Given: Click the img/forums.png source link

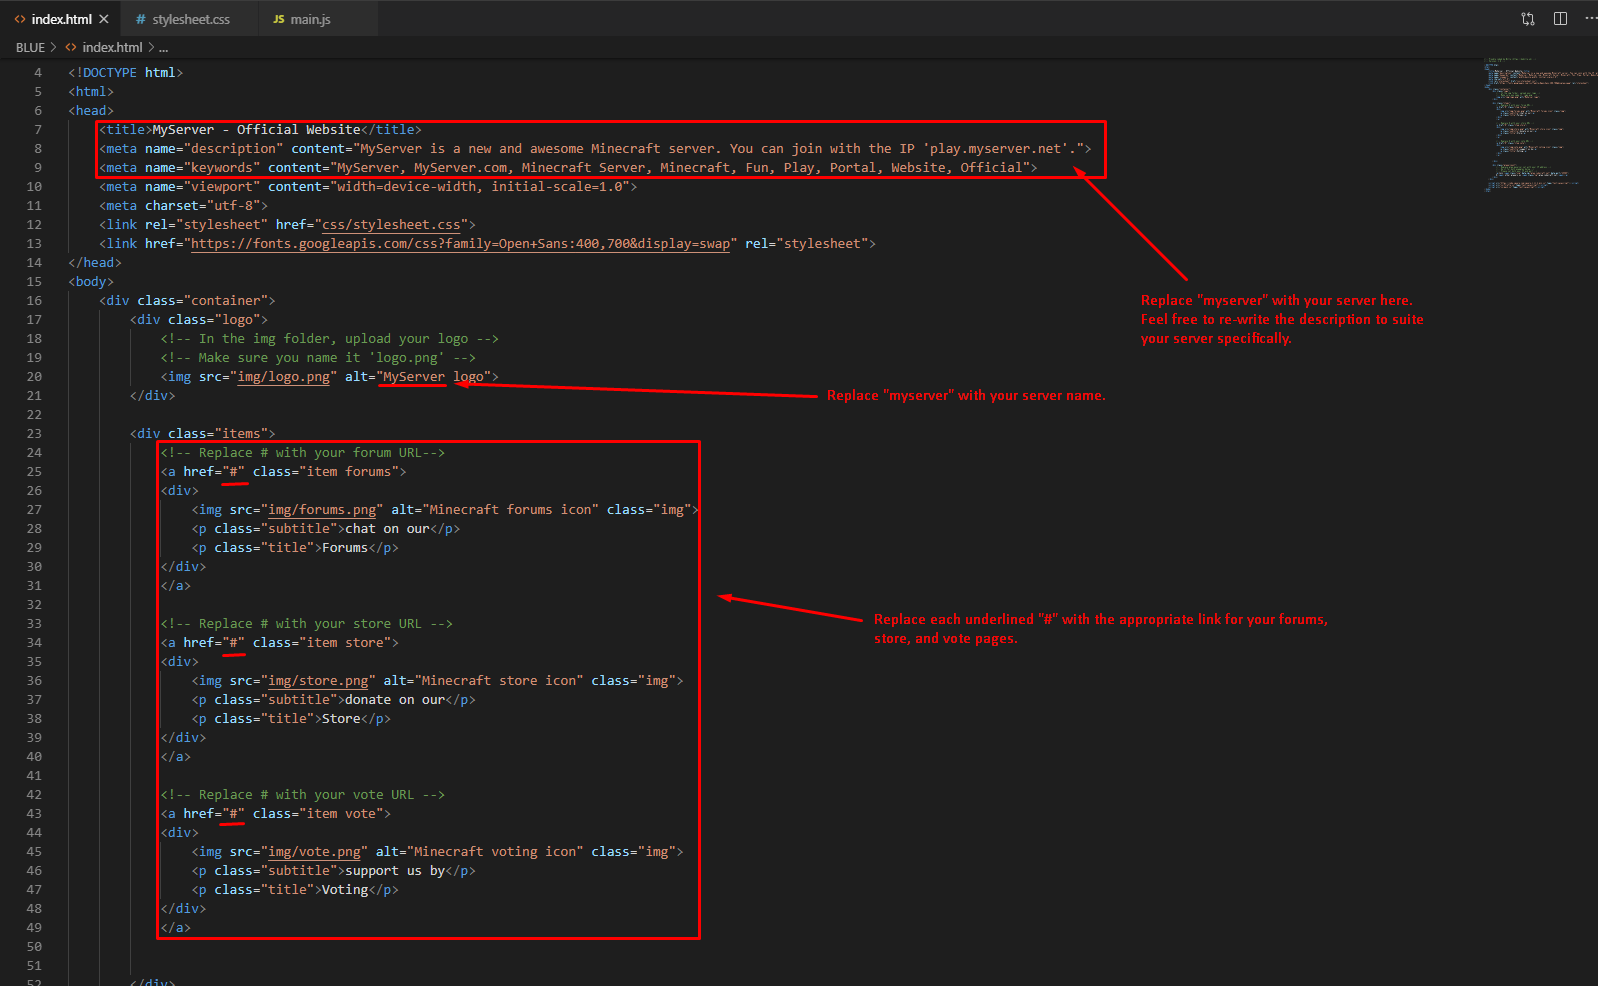Looking at the screenshot, I should point(322,510).
